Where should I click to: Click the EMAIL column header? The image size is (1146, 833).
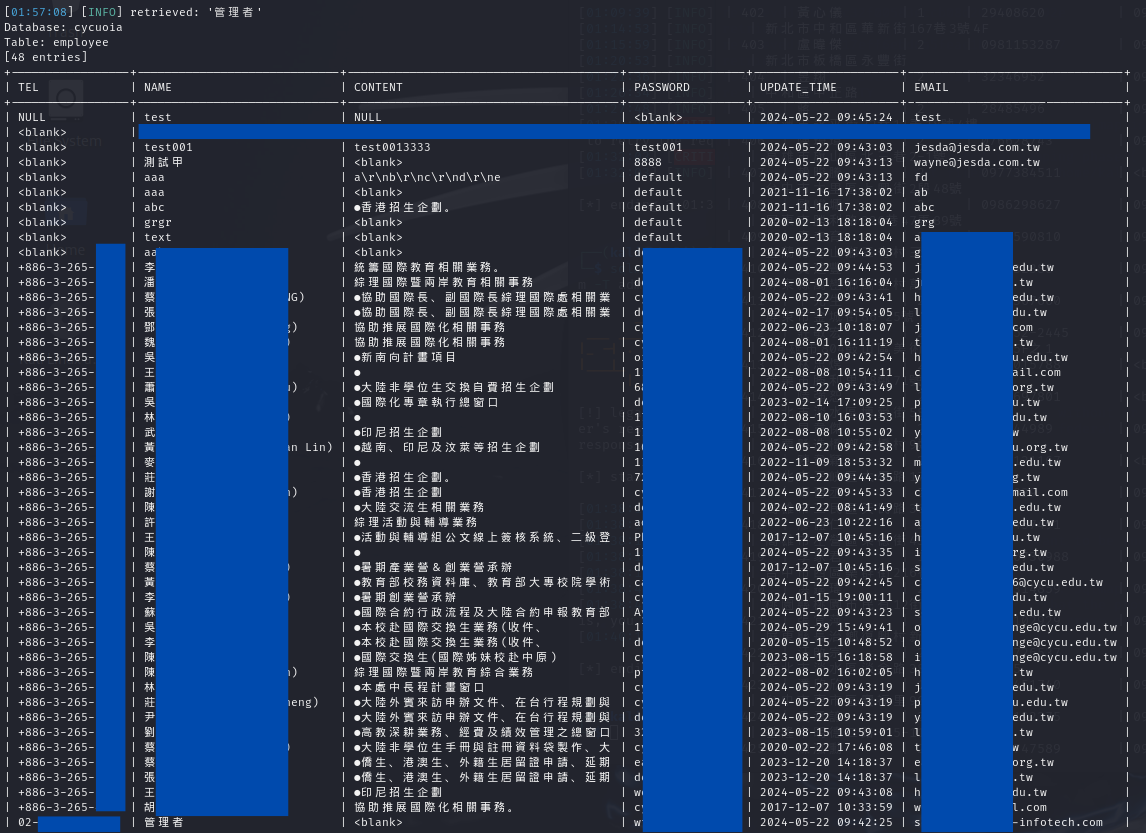[930, 87]
